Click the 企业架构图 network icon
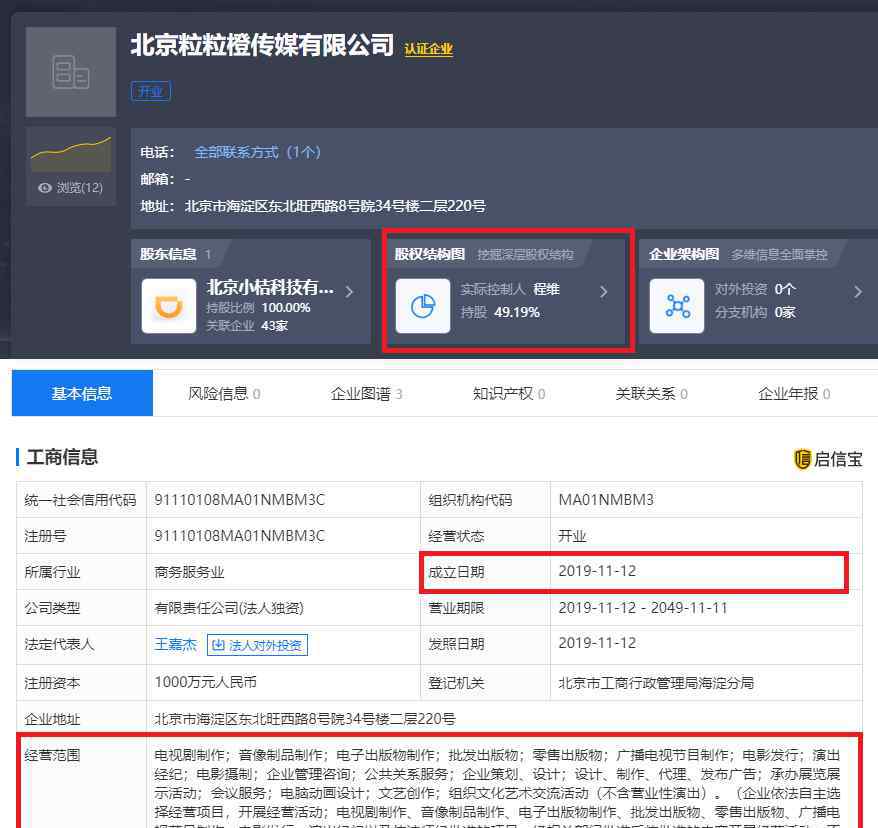This screenshot has height=828, width=878. point(677,306)
